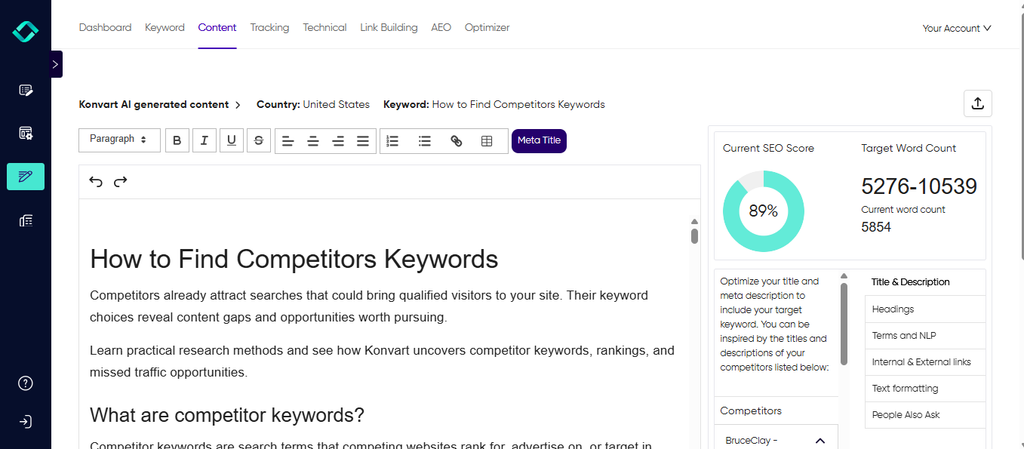Select Internal & External links section
The height and width of the screenshot is (449, 1024).
(x=925, y=362)
